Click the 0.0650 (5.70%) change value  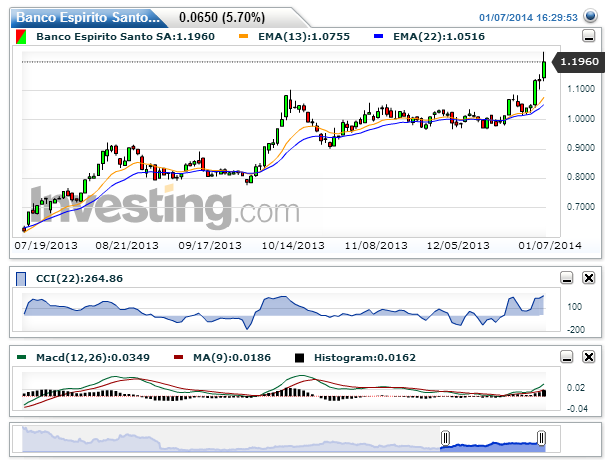[222, 18]
